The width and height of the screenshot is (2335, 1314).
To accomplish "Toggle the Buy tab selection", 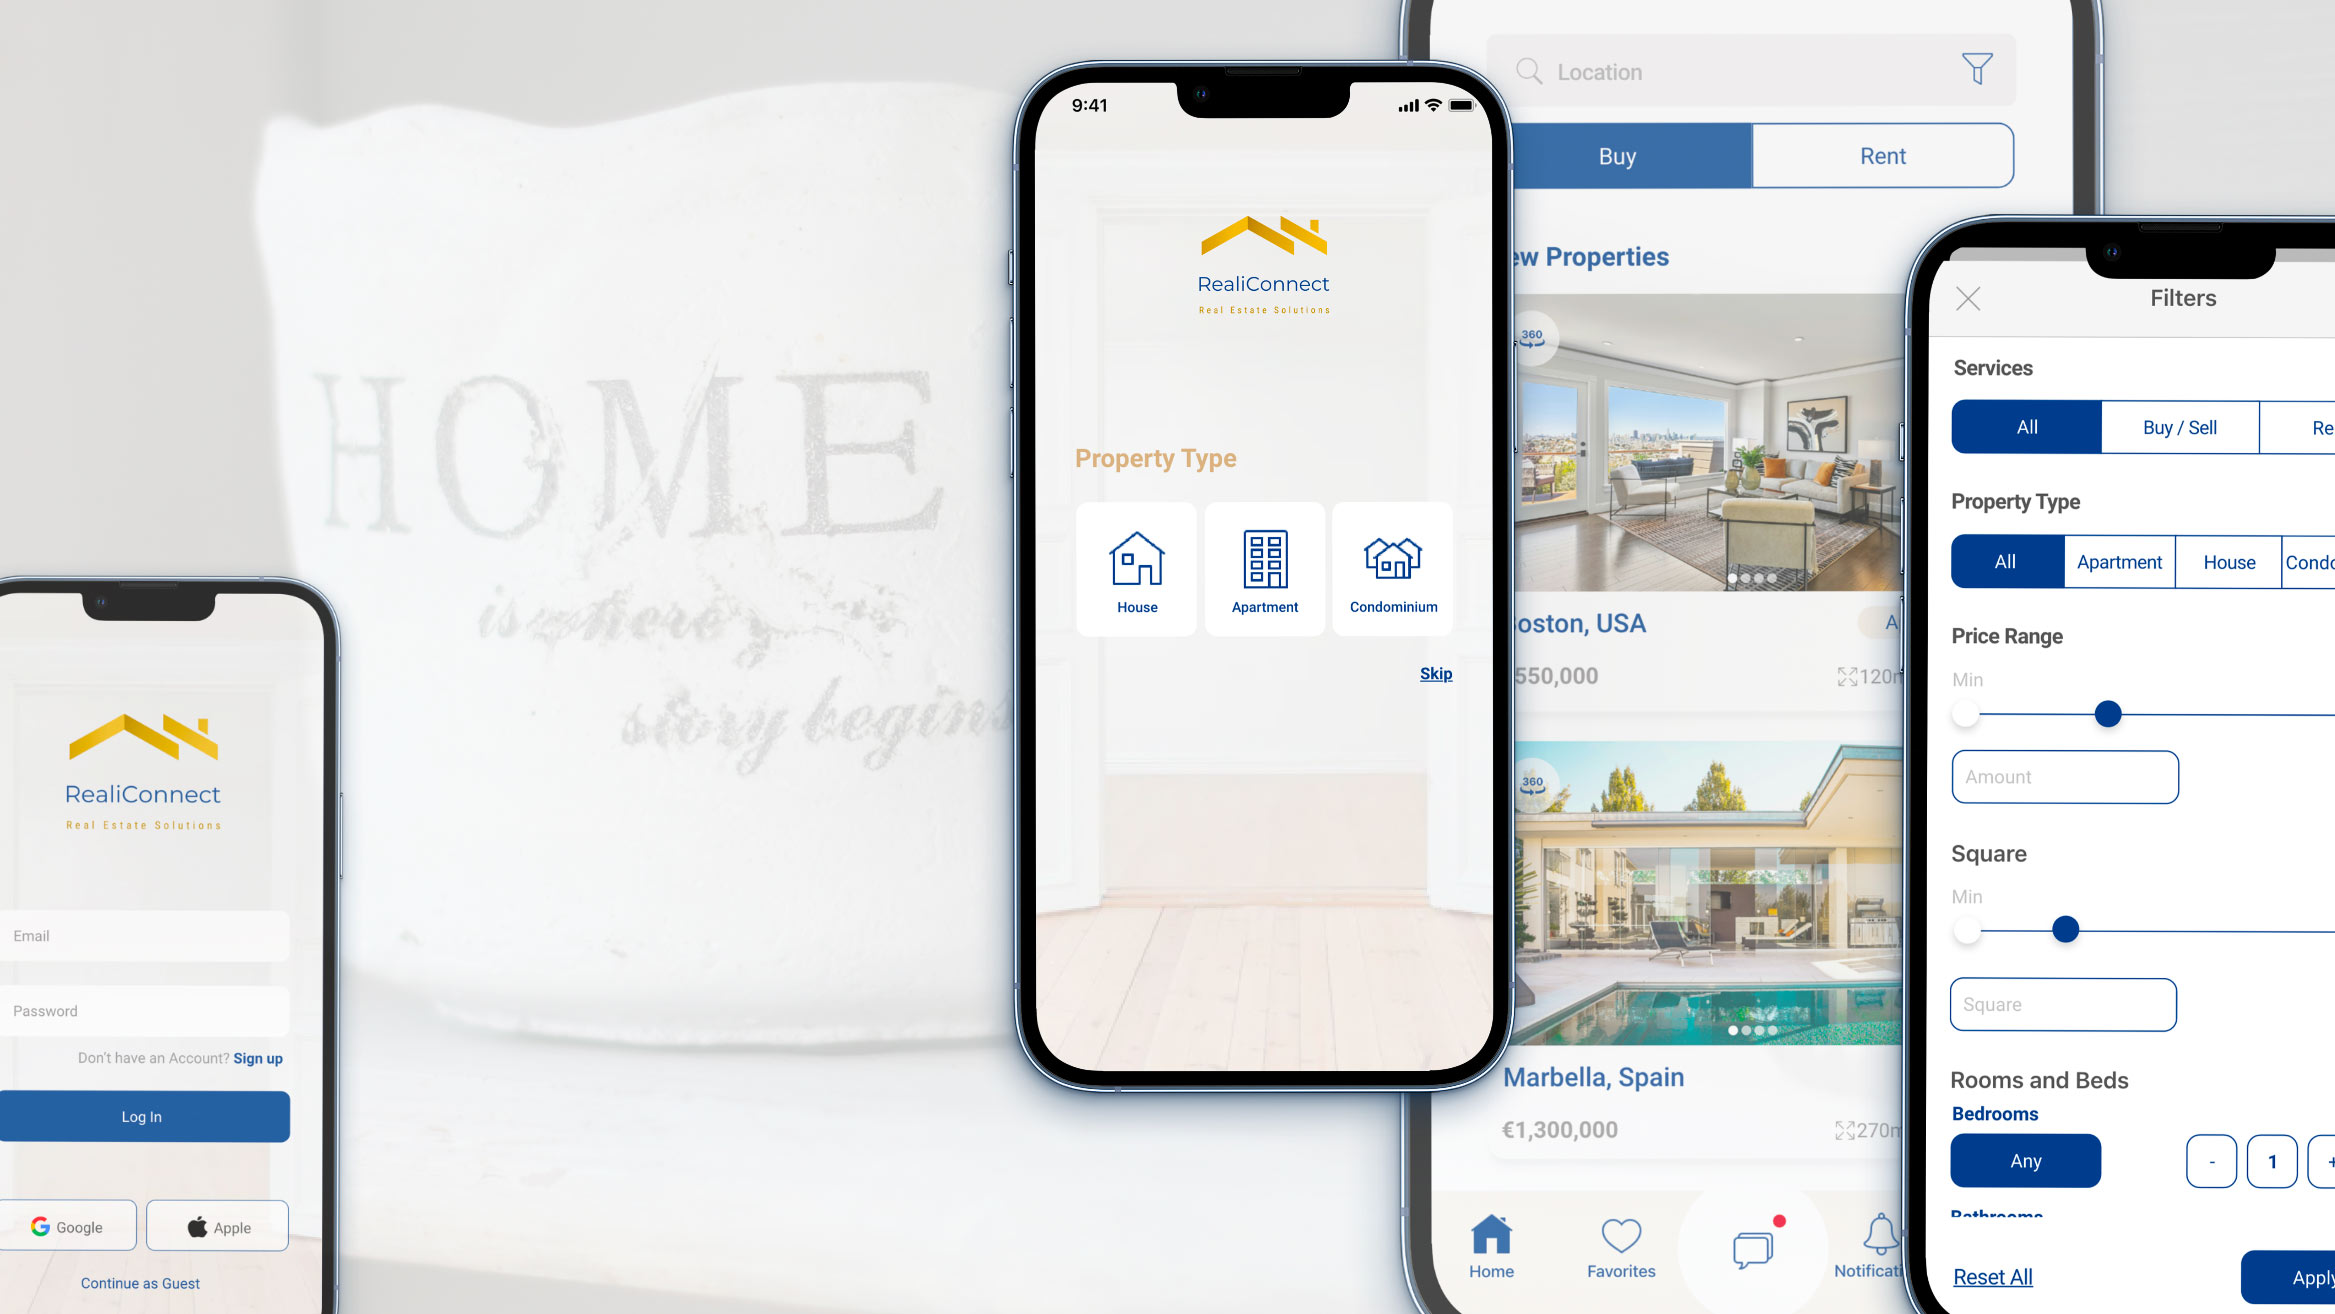I will (1617, 156).
